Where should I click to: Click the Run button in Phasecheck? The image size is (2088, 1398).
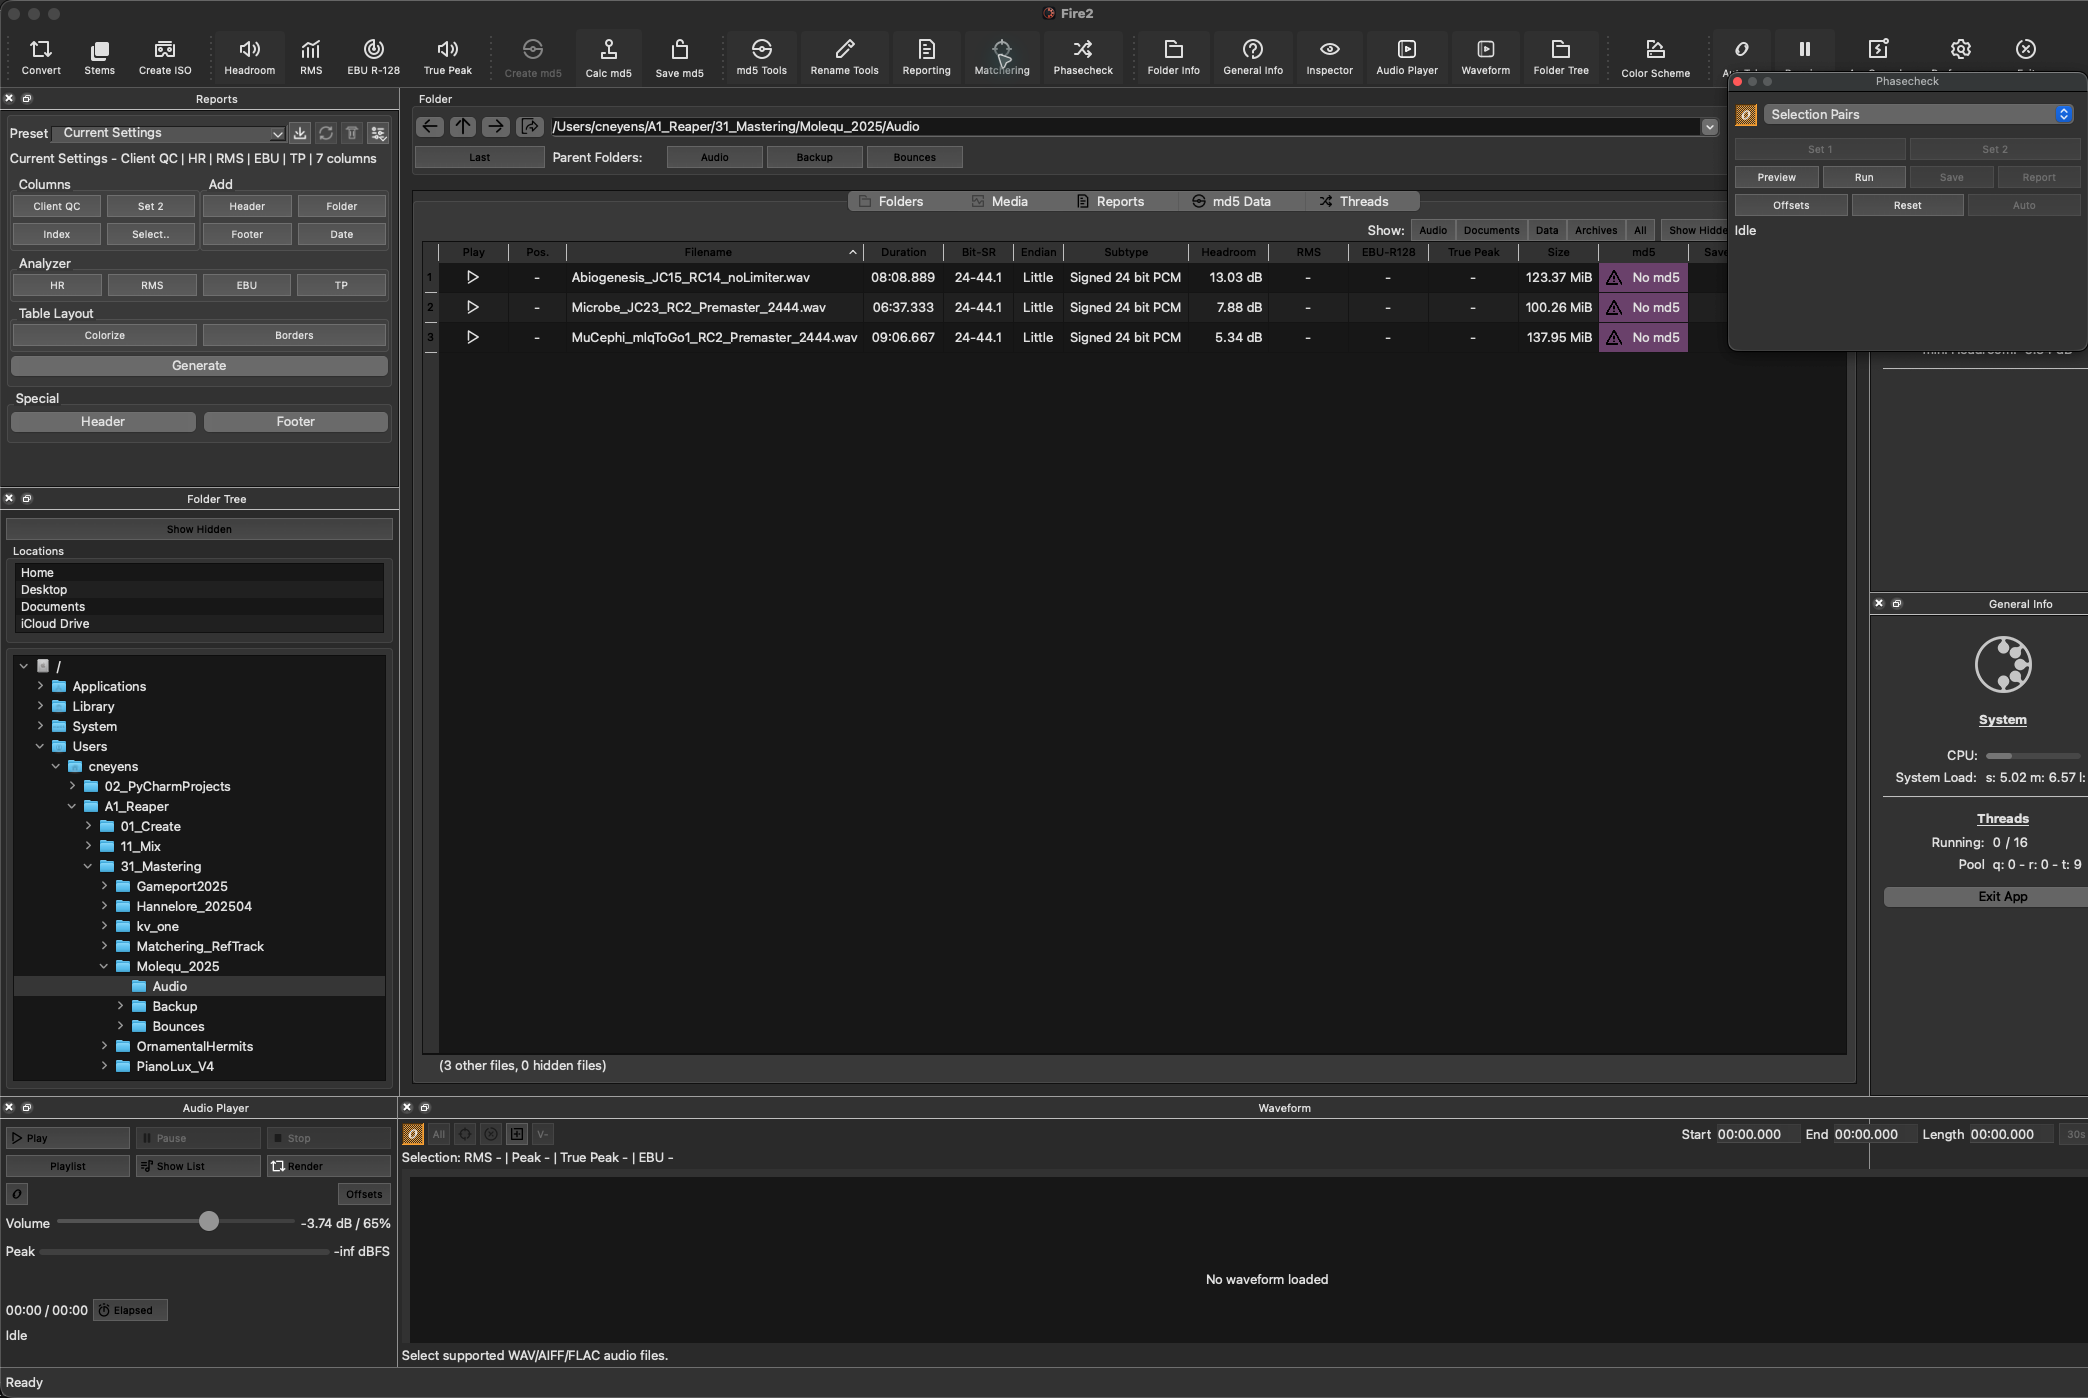click(1863, 177)
